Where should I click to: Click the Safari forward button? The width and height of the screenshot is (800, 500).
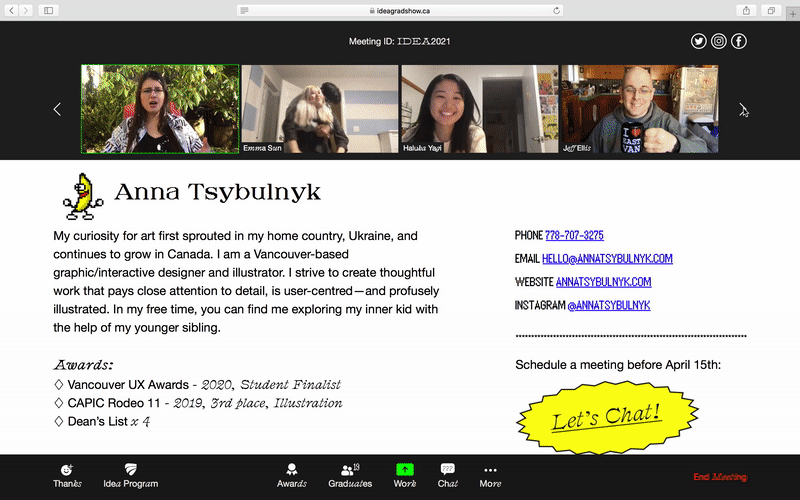pos(26,10)
